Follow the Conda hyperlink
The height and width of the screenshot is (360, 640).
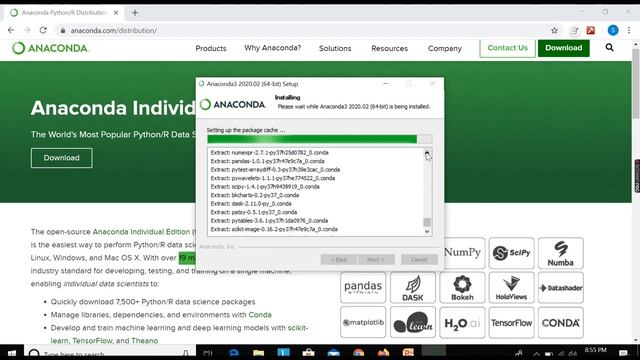point(260,315)
